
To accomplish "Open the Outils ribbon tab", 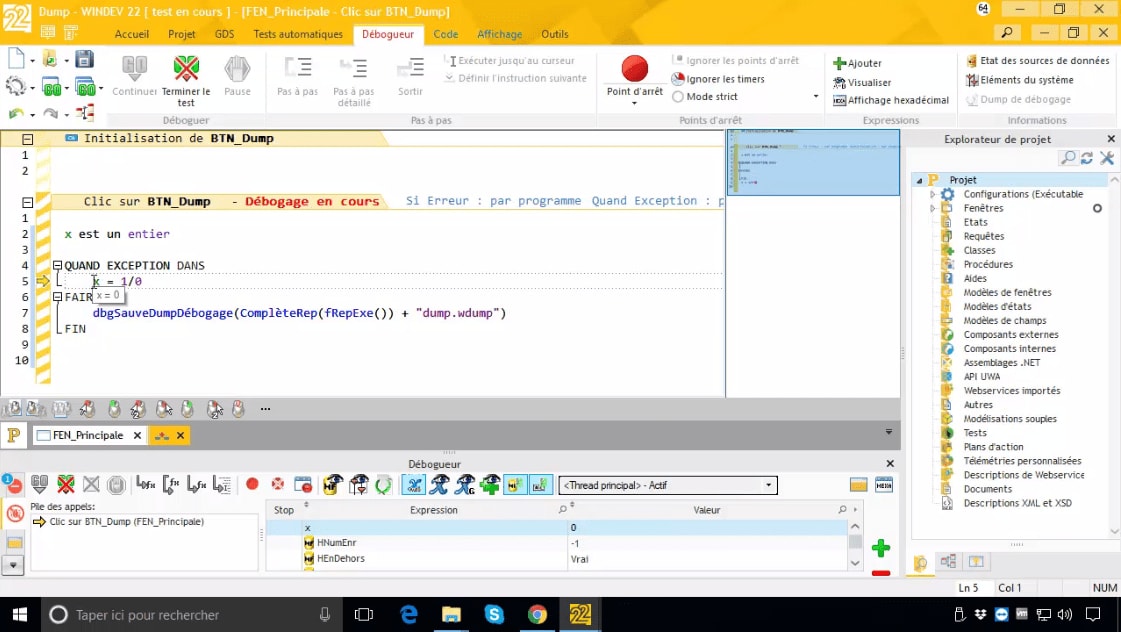I will click(x=555, y=34).
